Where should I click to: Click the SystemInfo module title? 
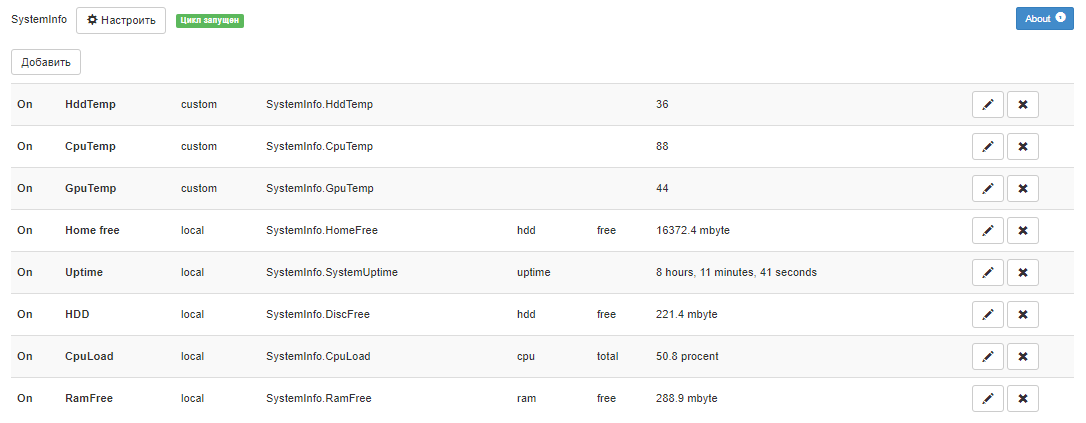pyautogui.click(x=39, y=20)
